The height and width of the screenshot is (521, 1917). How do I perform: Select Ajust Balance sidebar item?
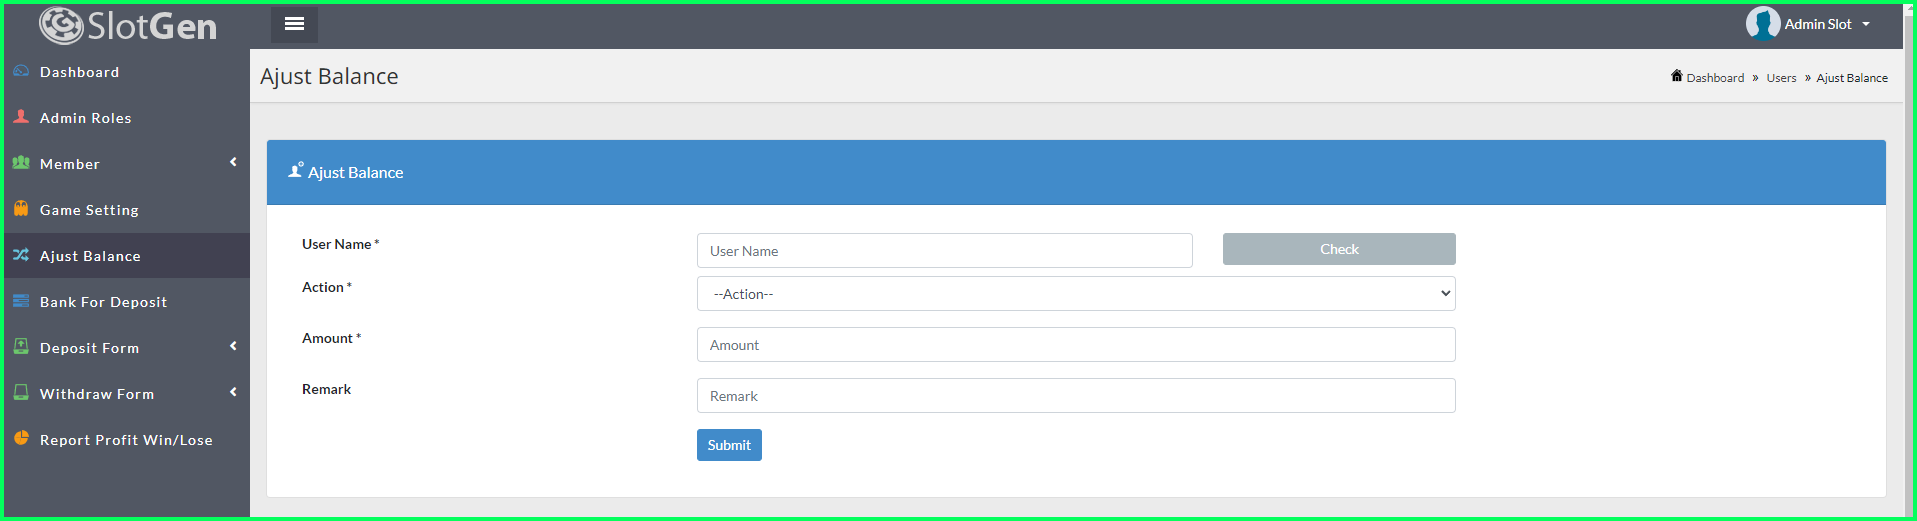tap(127, 256)
